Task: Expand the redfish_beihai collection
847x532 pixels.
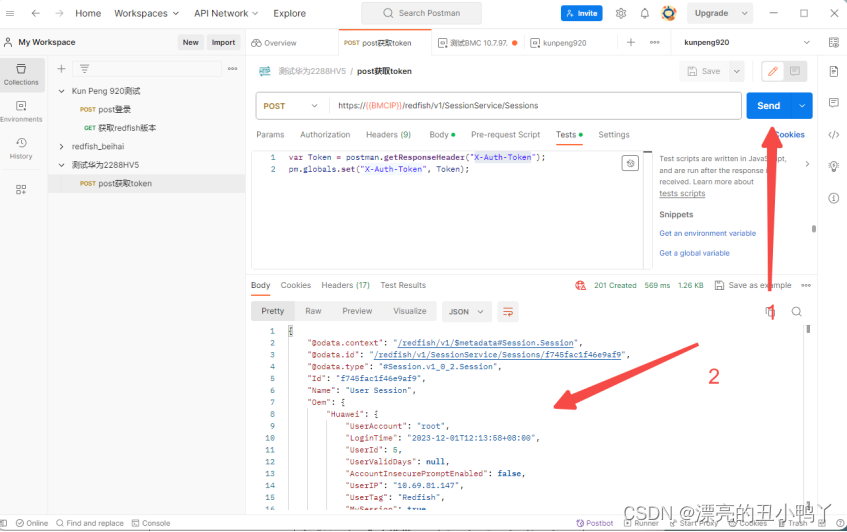Action: coord(62,146)
